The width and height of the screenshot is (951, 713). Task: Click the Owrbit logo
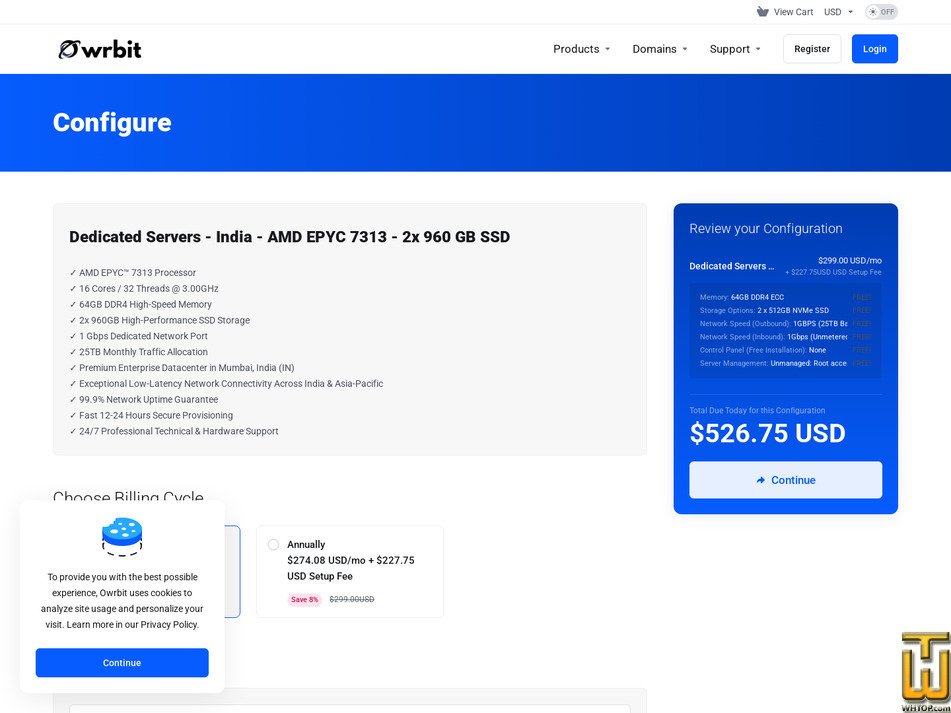tap(100, 49)
